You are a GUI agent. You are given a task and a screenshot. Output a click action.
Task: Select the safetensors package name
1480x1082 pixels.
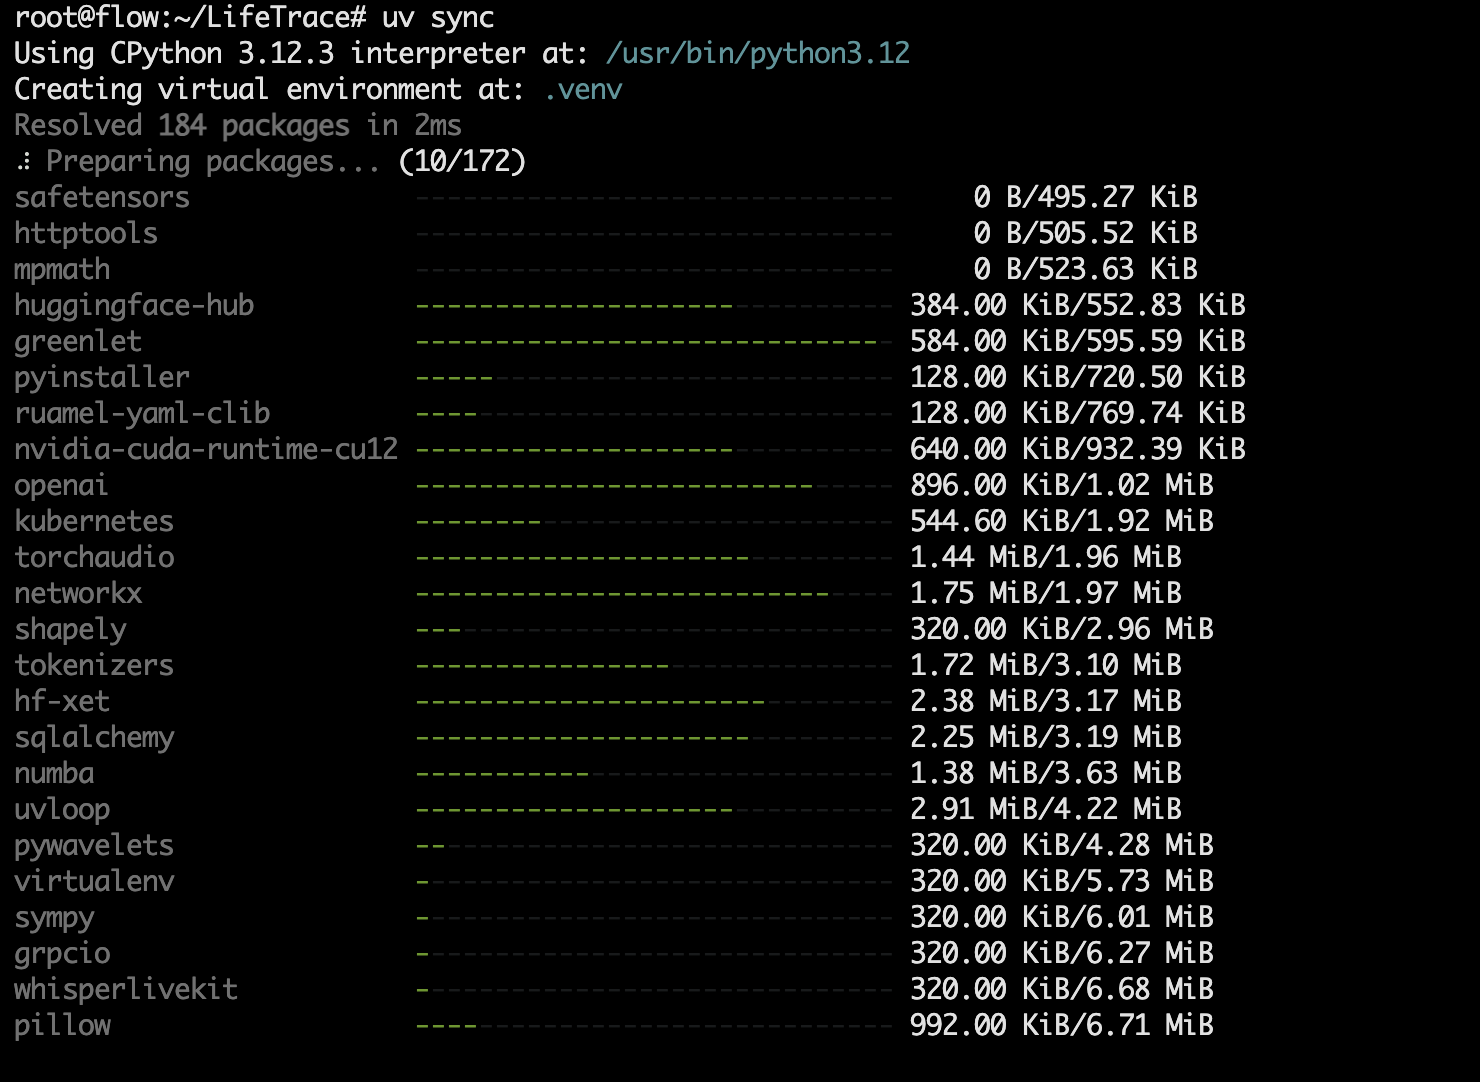[102, 197]
